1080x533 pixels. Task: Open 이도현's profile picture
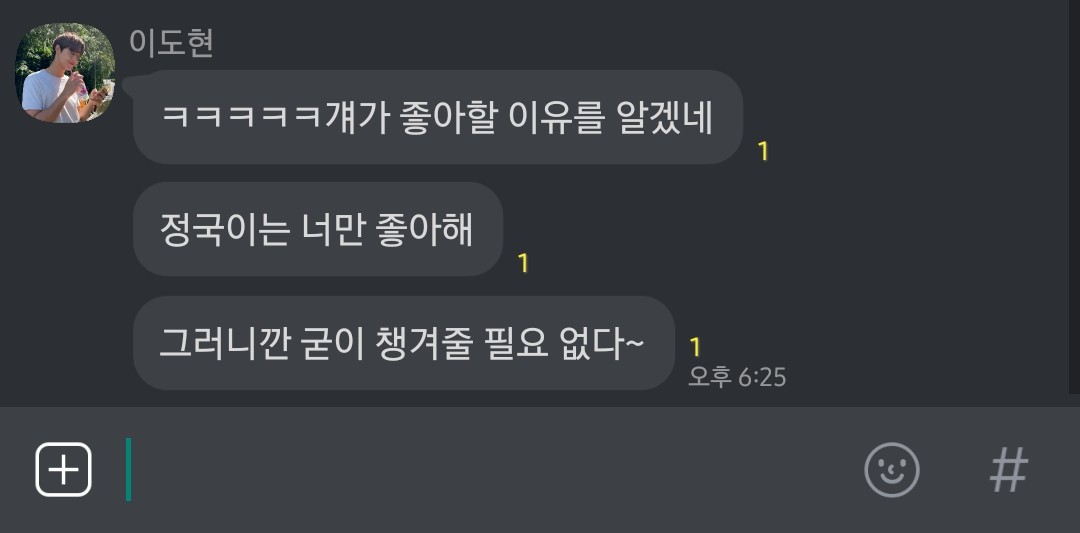(65, 73)
